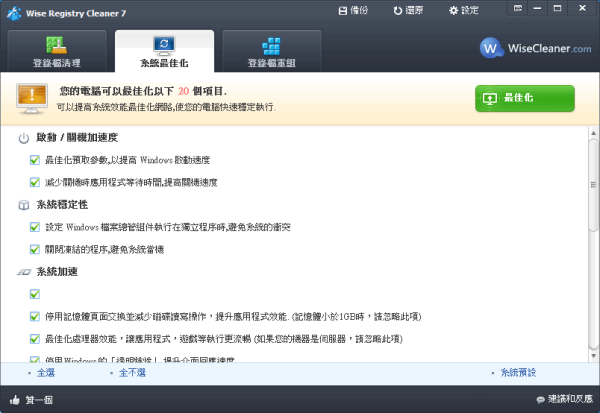Screen dimensions: 600x413
Task: Open the 備份 backup option
Action: (x=353, y=10)
